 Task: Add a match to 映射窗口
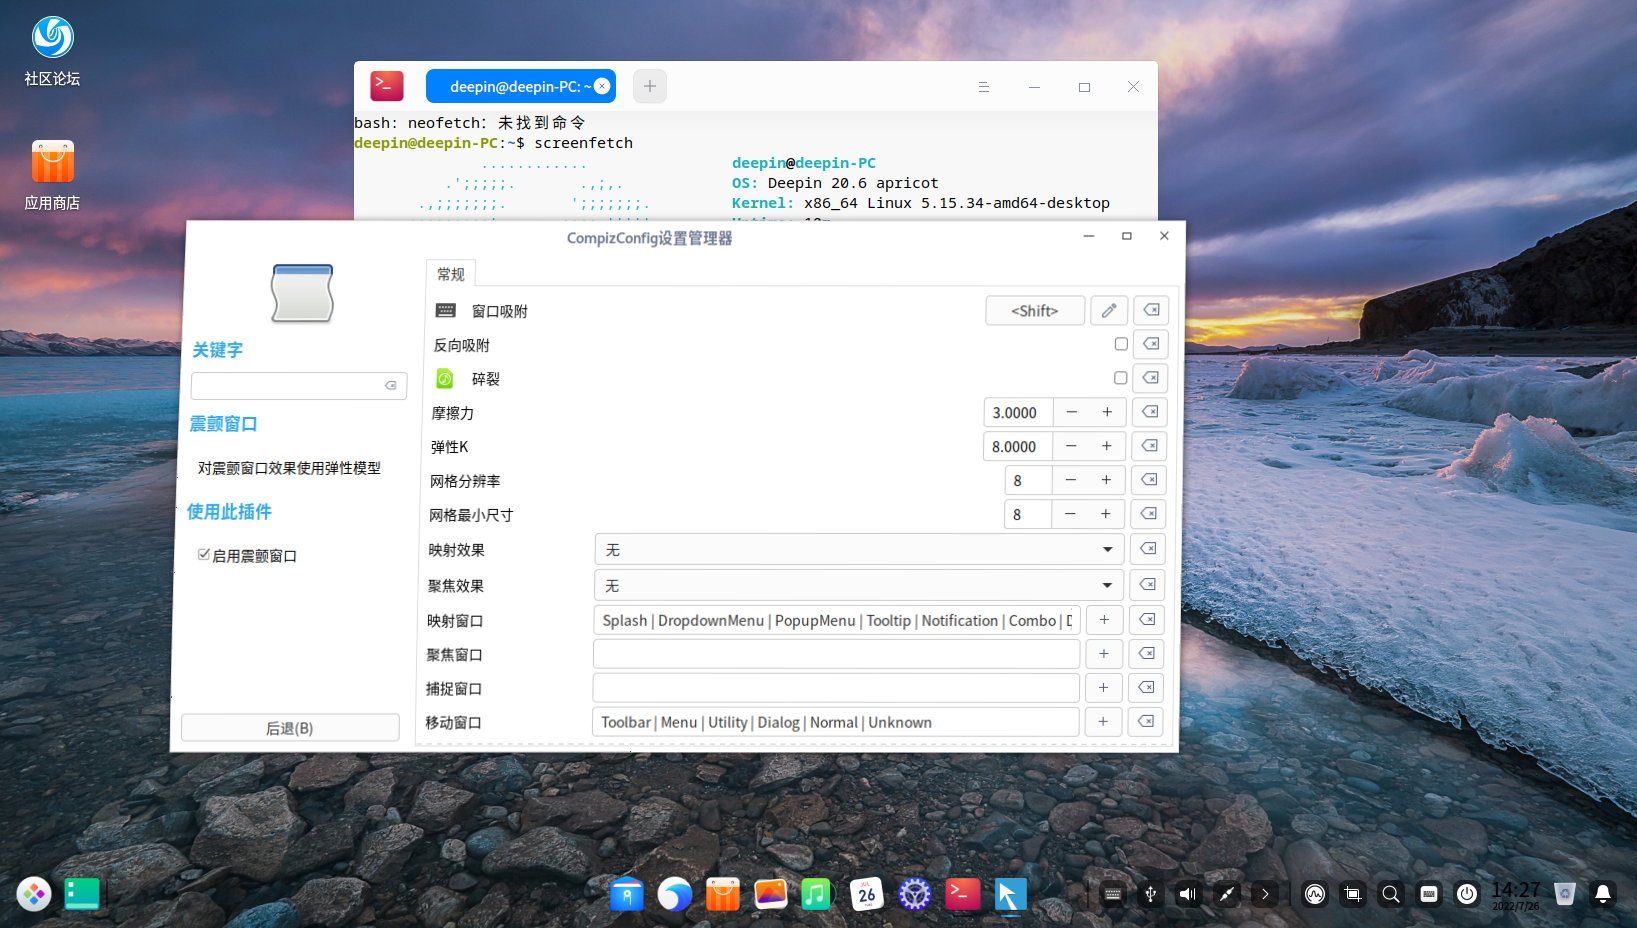point(1104,620)
